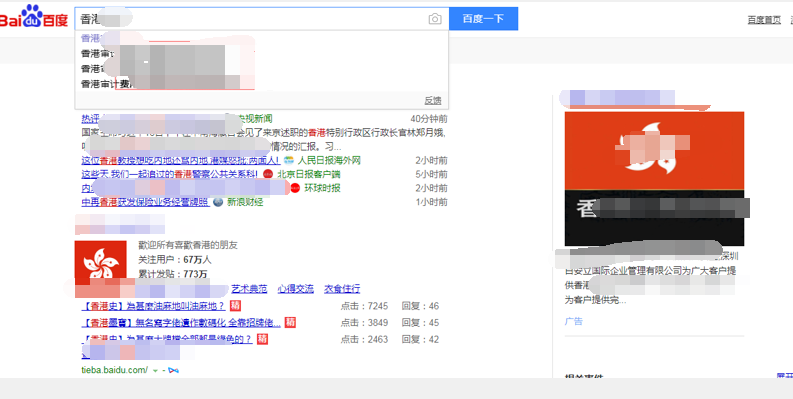The image size is (793, 399).
Task: Open news link 中再香港获发保险业务经营牌照
Action: 145,202
